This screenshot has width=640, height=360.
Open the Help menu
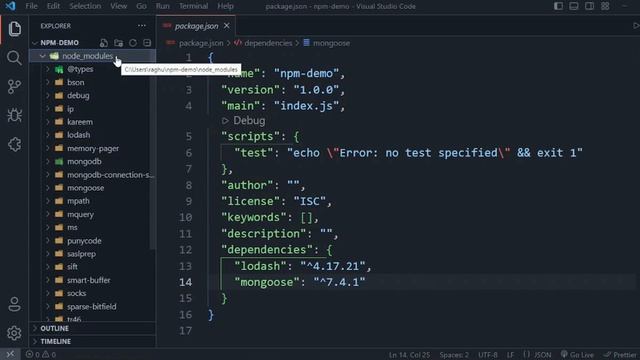[225, 6]
